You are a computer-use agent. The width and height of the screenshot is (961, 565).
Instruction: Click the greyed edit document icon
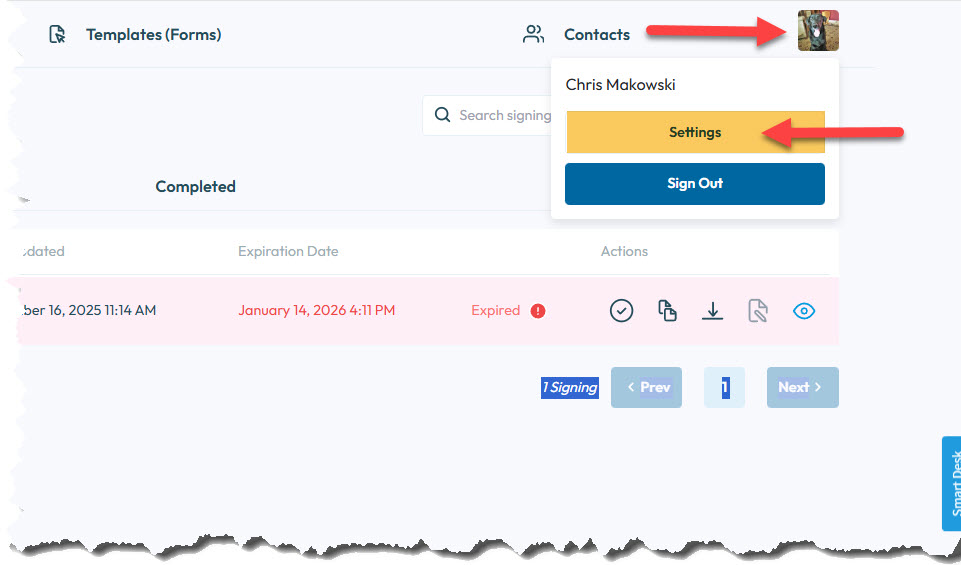(x=758, y=311)
